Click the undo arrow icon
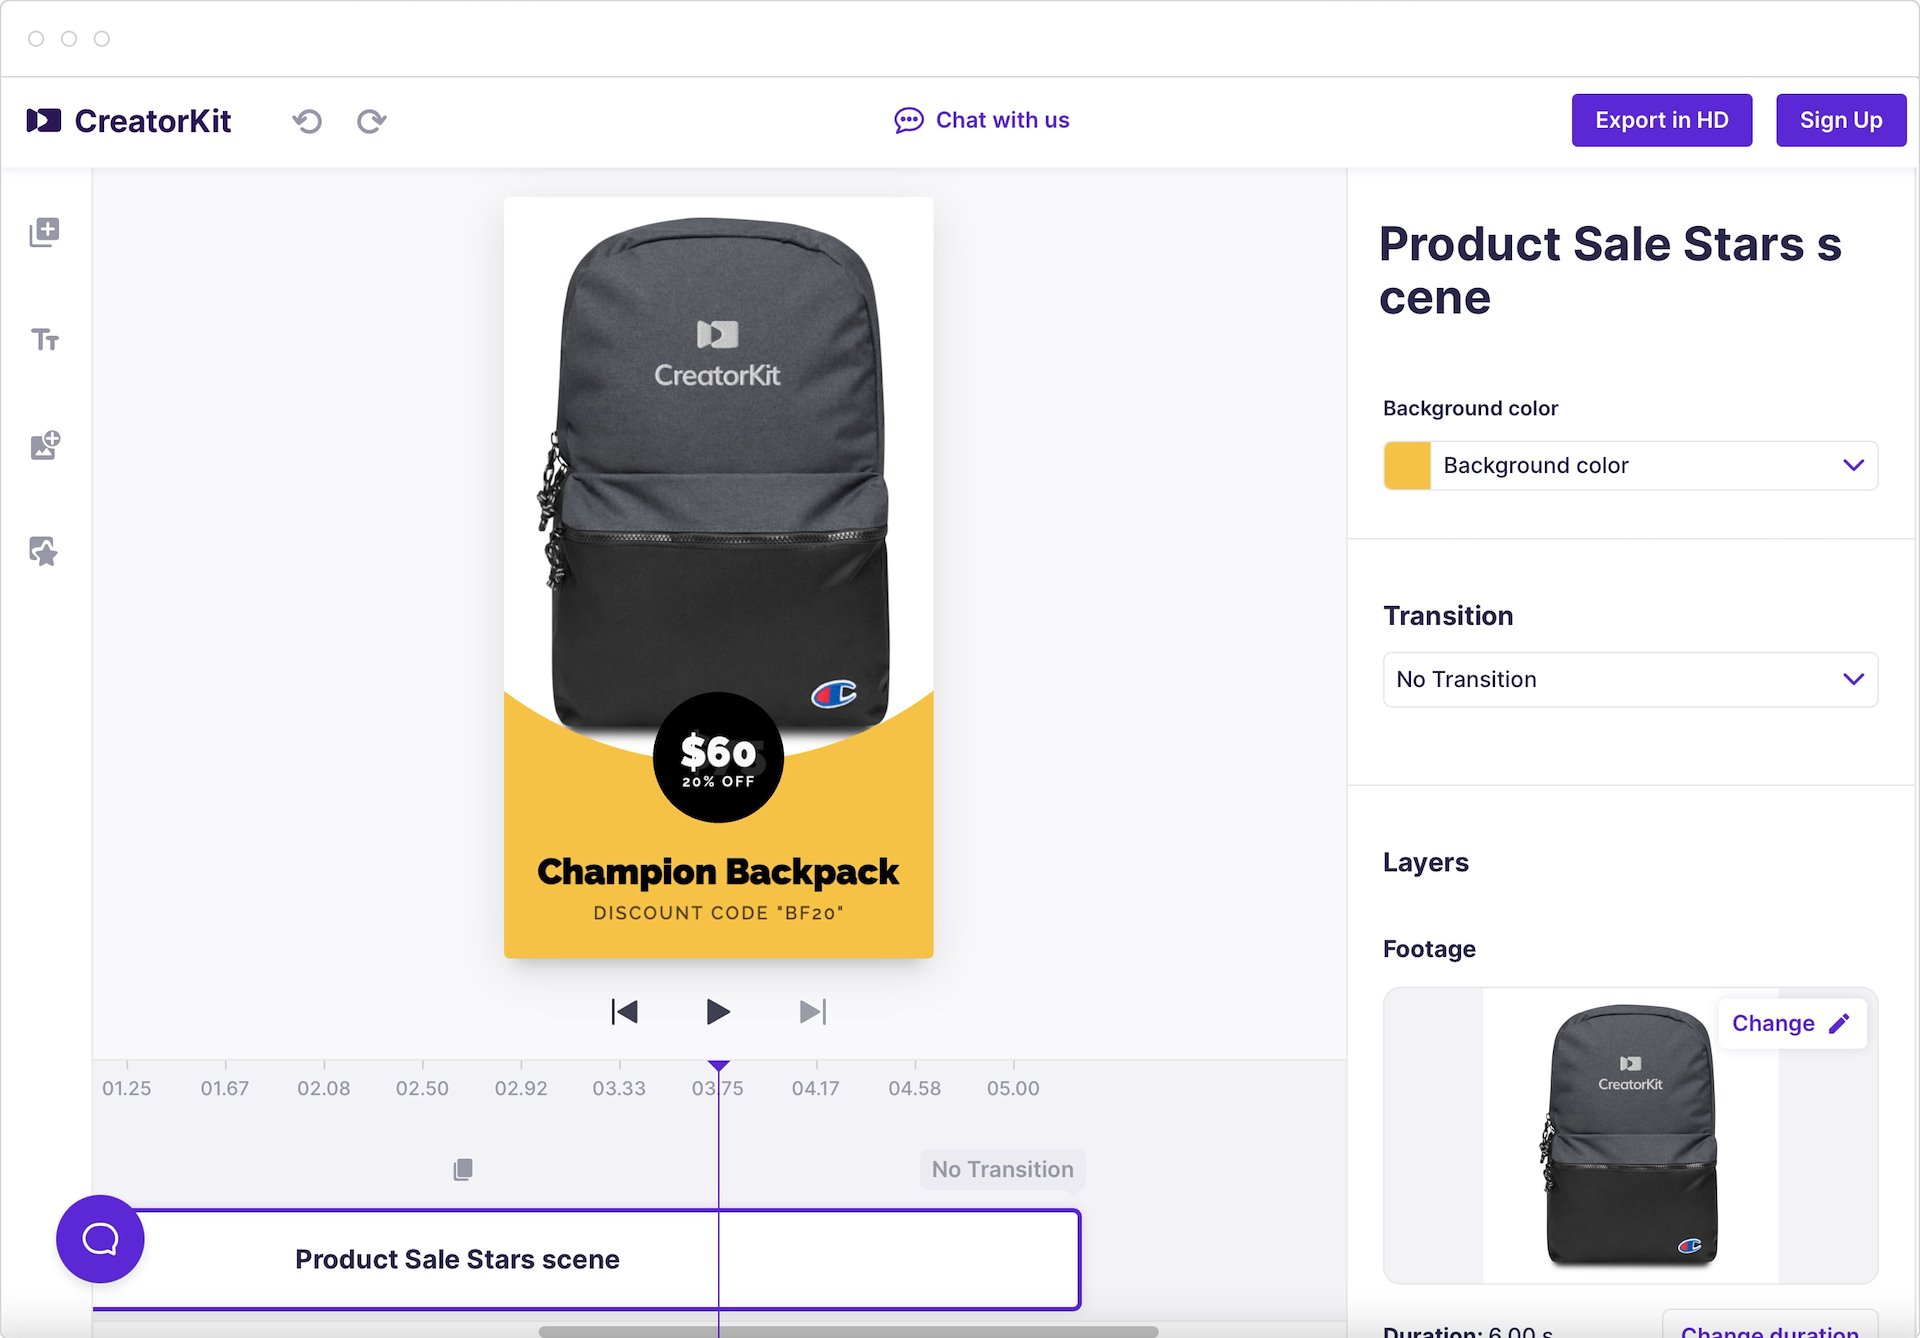 (307, 121)
